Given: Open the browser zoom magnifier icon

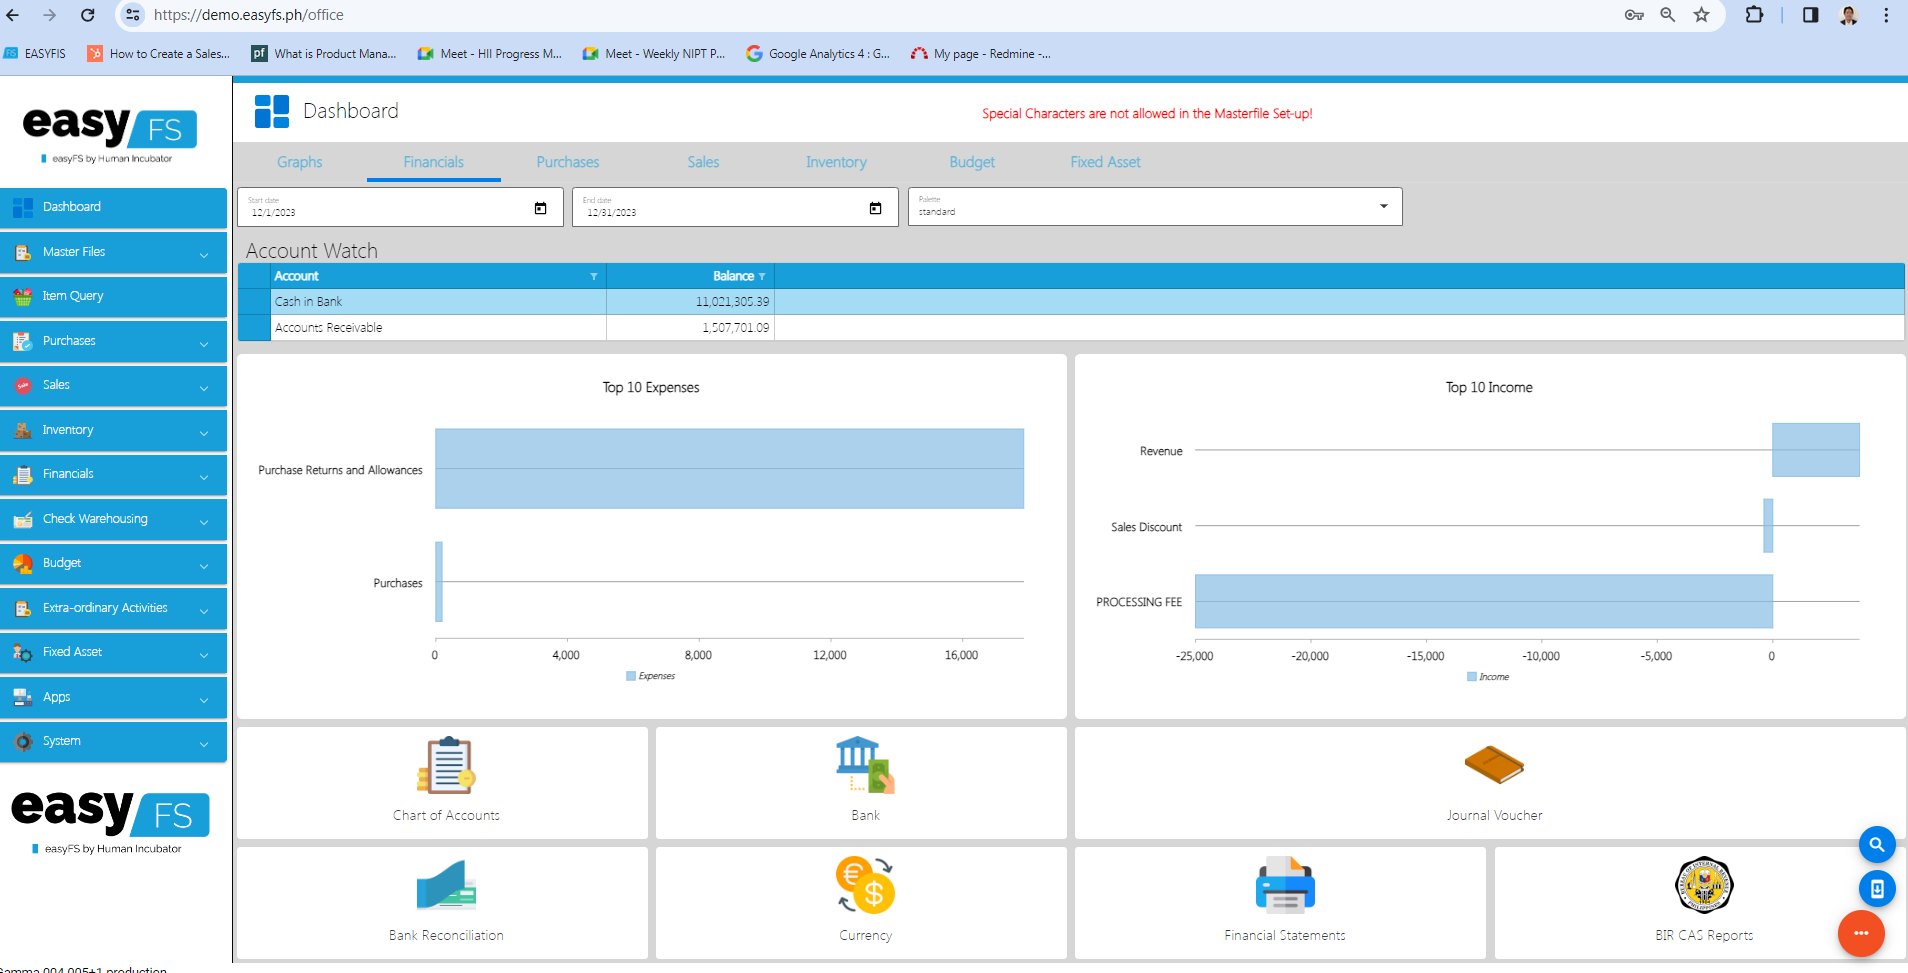Looking at the screenshot, I should tap(1667, 15).
